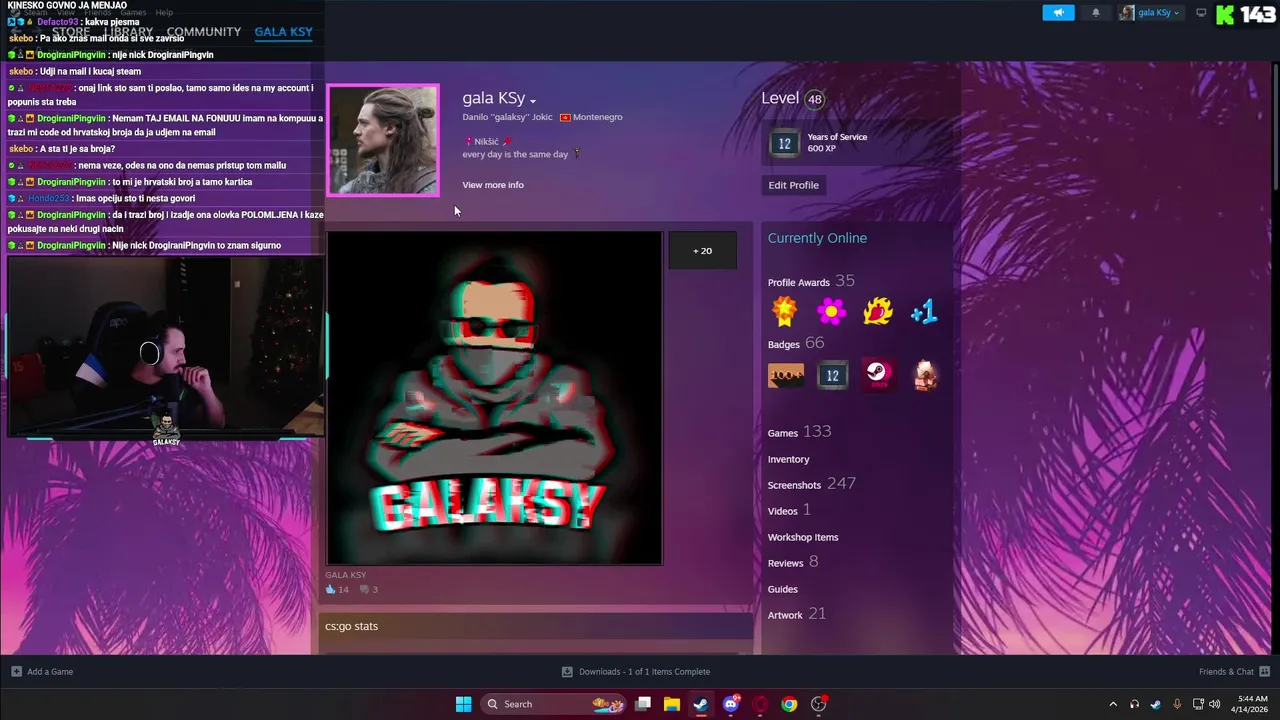Show the +20 more showcase items
1280x720 pixels.
click(x=702, y=251)
